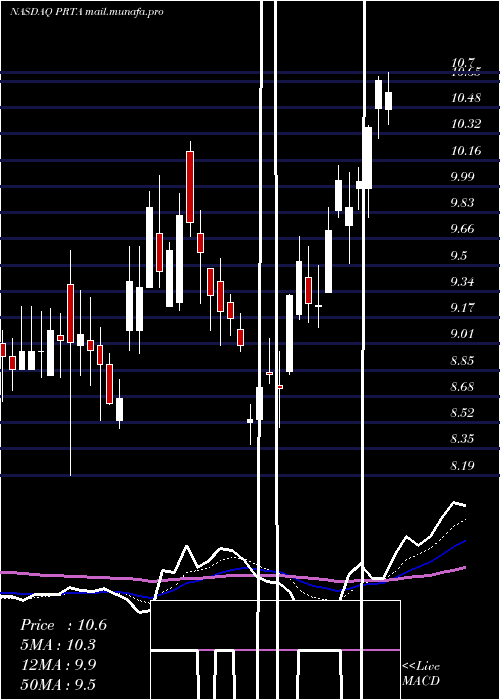Click the 9.5 price axis label

[460, 256]
